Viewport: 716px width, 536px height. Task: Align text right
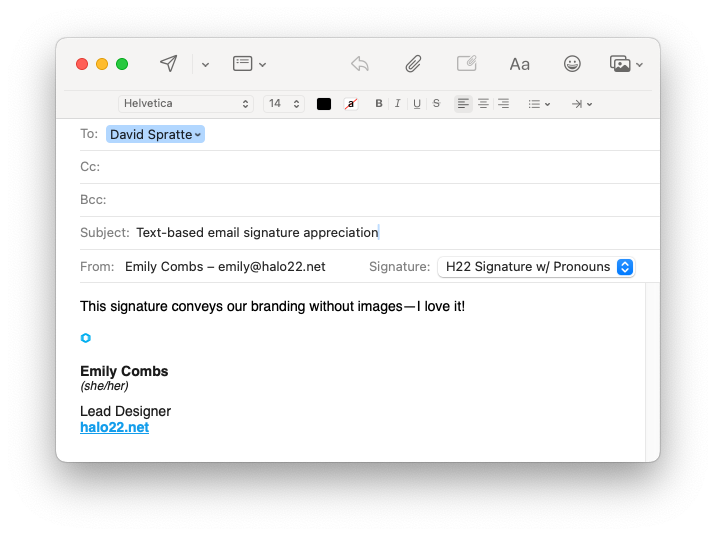pyautogui.click(x=503, y=104)
